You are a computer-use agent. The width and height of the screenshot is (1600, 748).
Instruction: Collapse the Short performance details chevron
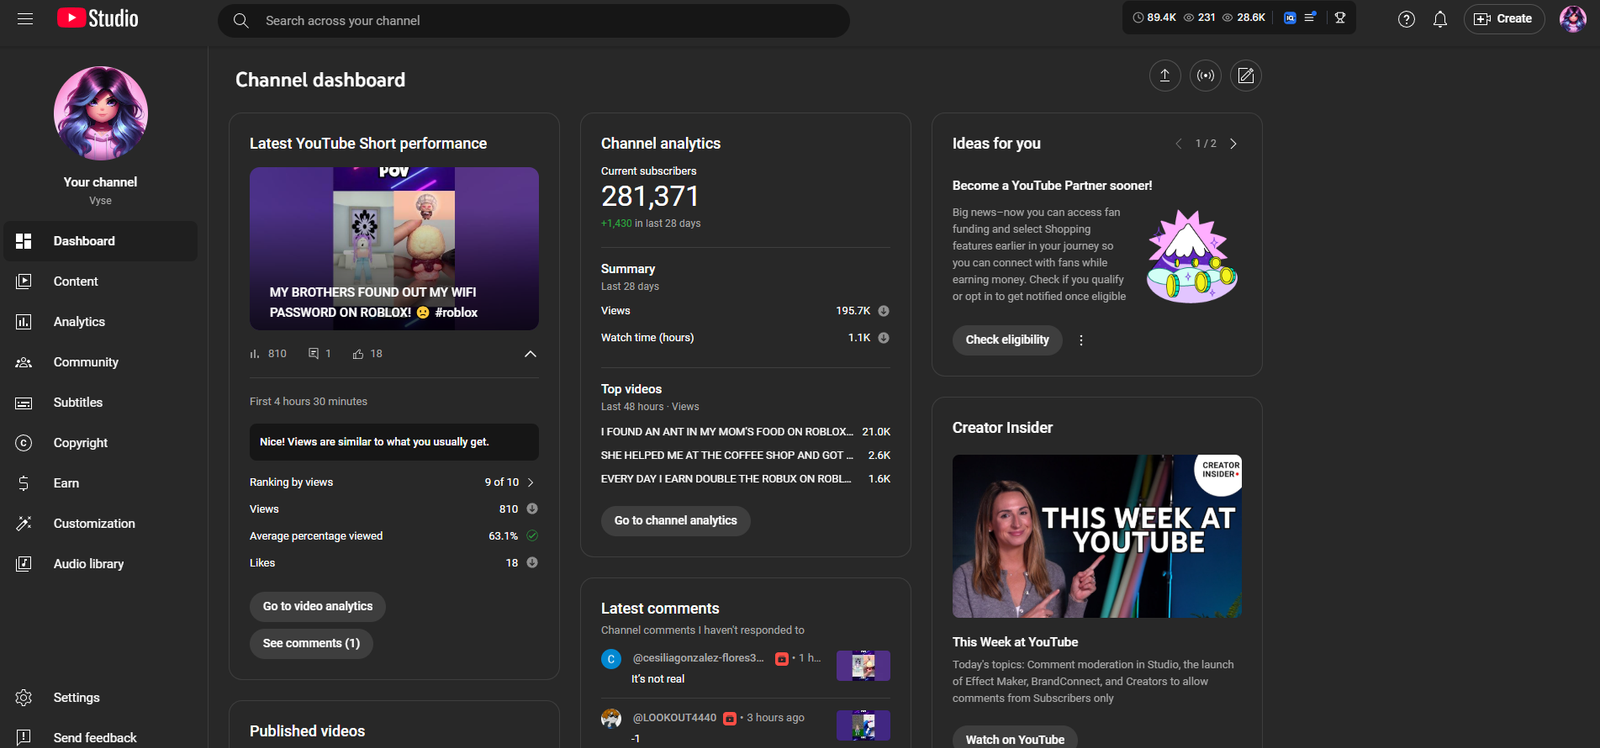(530, 354)
